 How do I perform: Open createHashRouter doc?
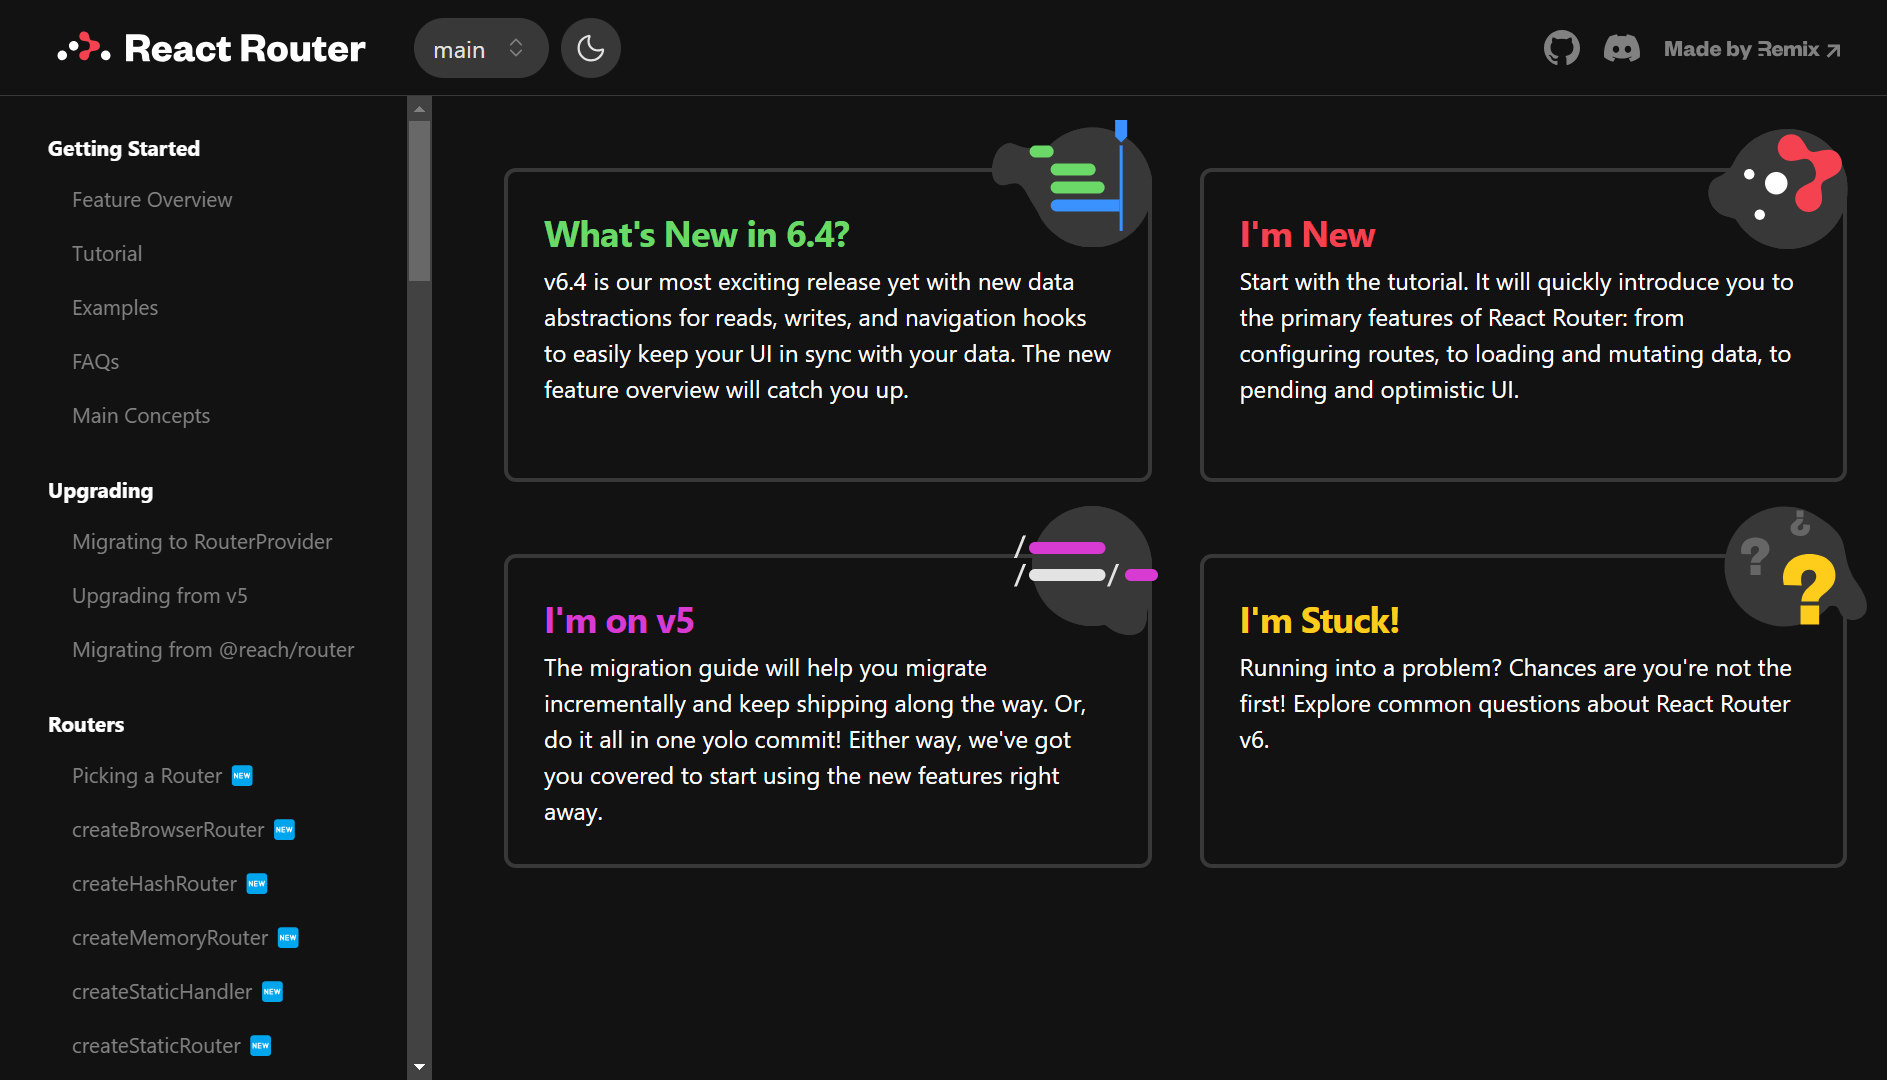coord(154,884)
